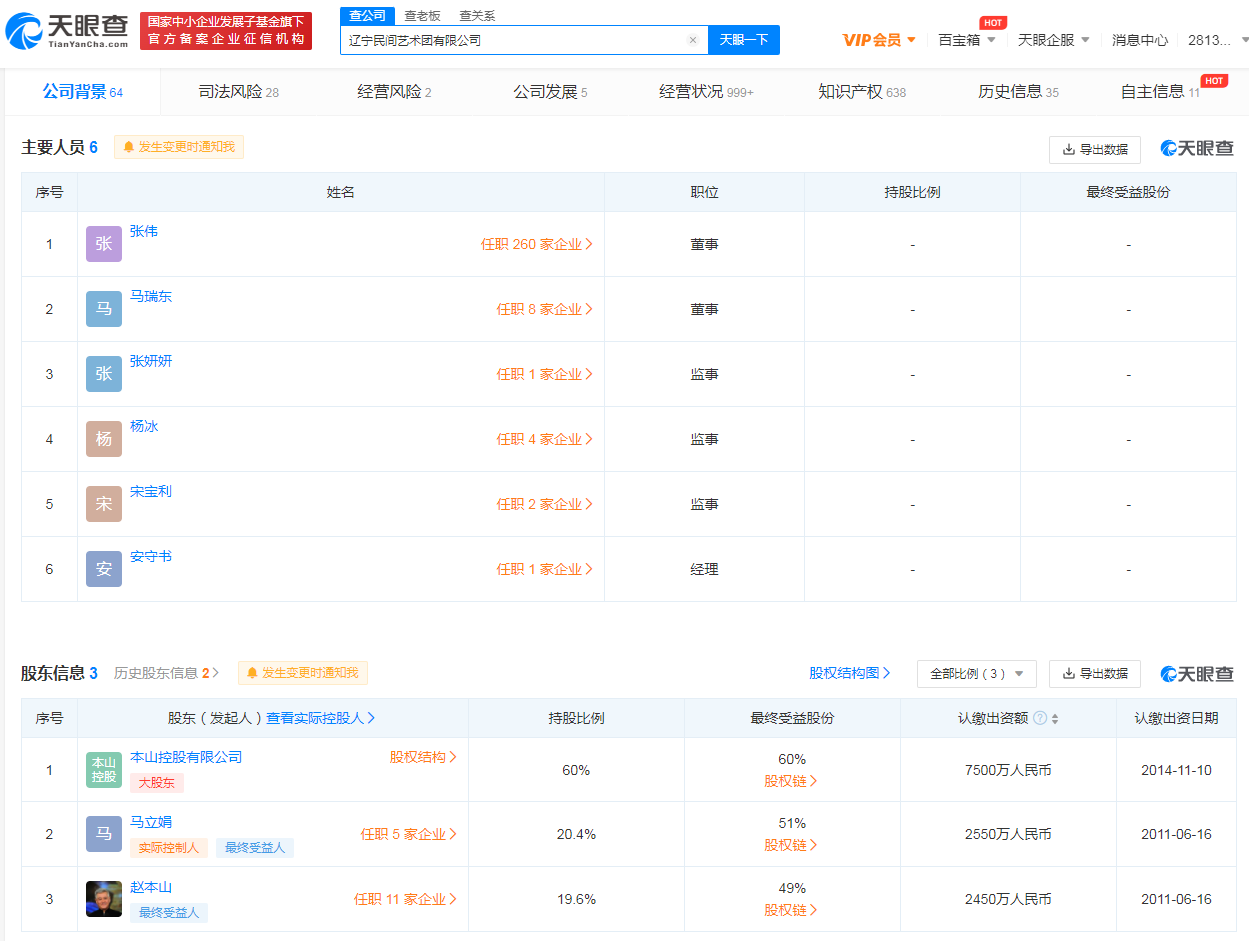Screen dimensions: 1249x941
Task: Select the 查关系 search mode tab
Action: (477, 16)
